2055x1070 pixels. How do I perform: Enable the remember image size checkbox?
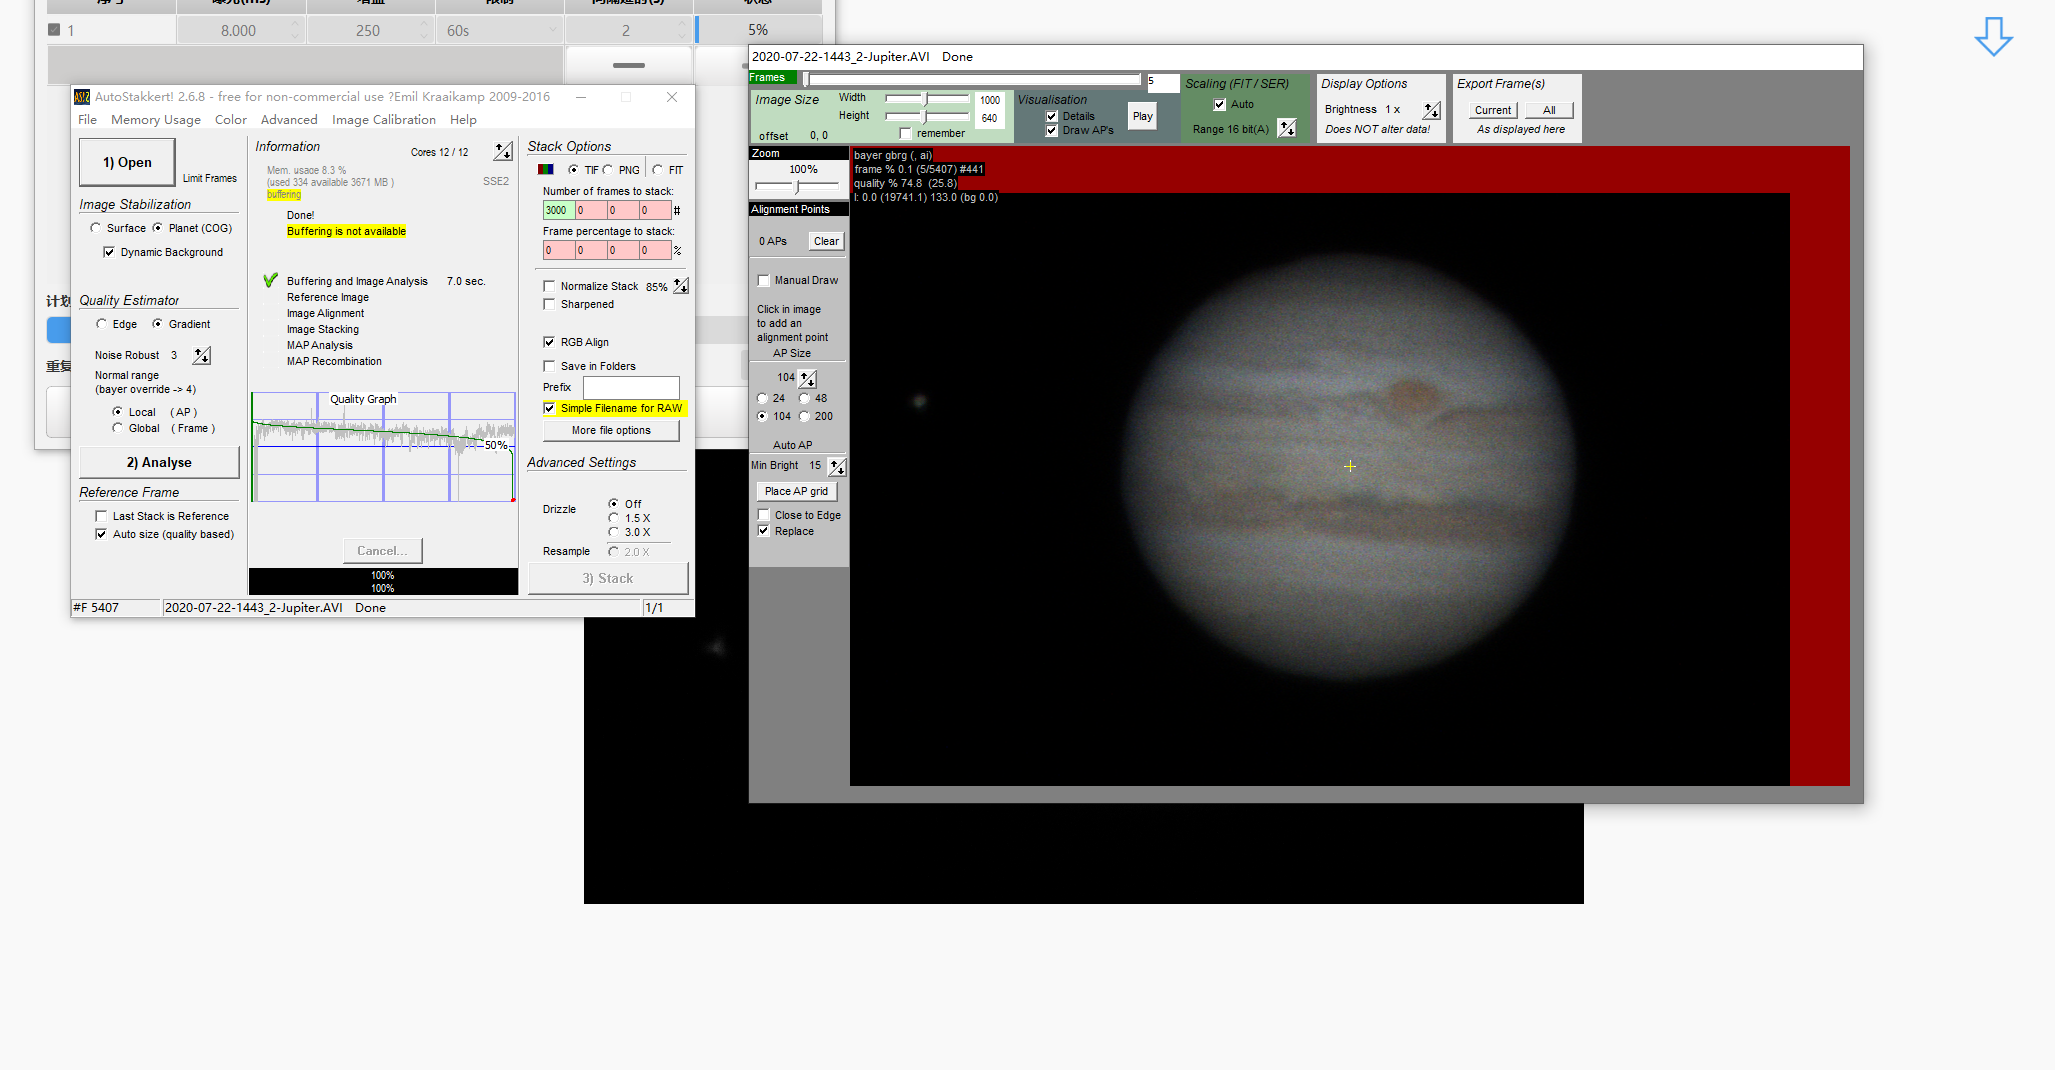[906, 133]
